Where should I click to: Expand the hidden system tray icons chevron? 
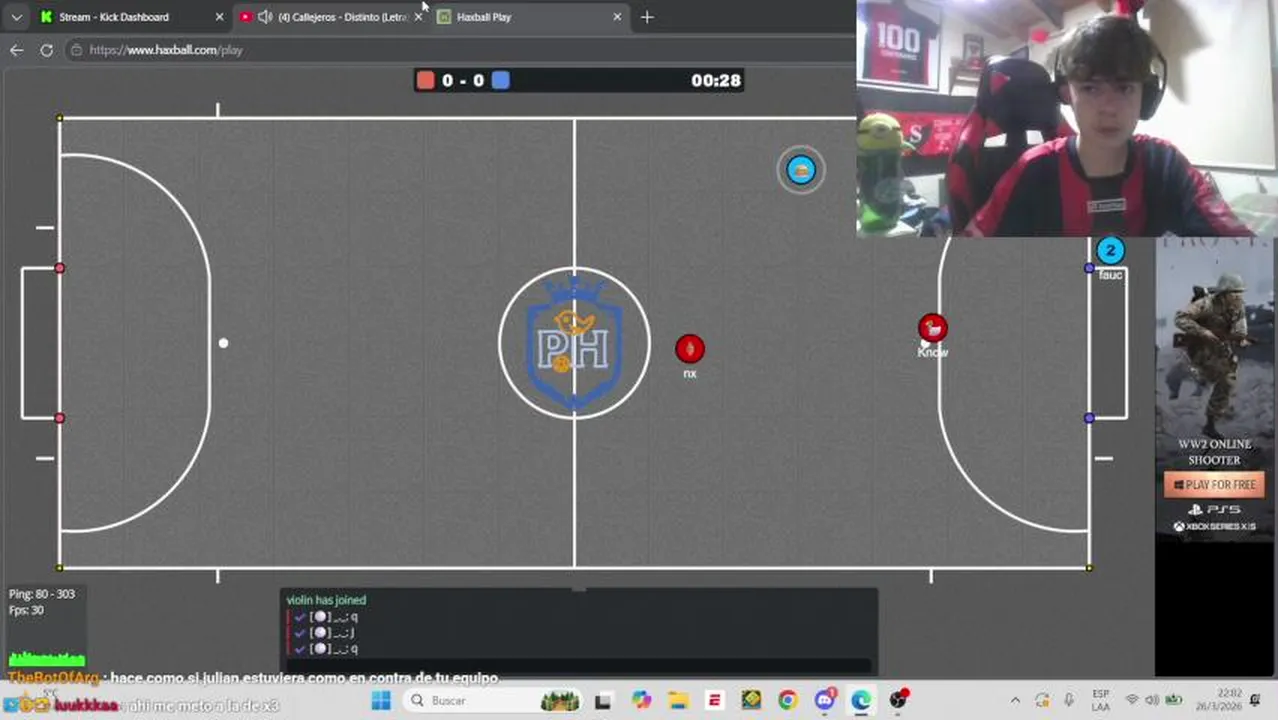(1015, 701)
